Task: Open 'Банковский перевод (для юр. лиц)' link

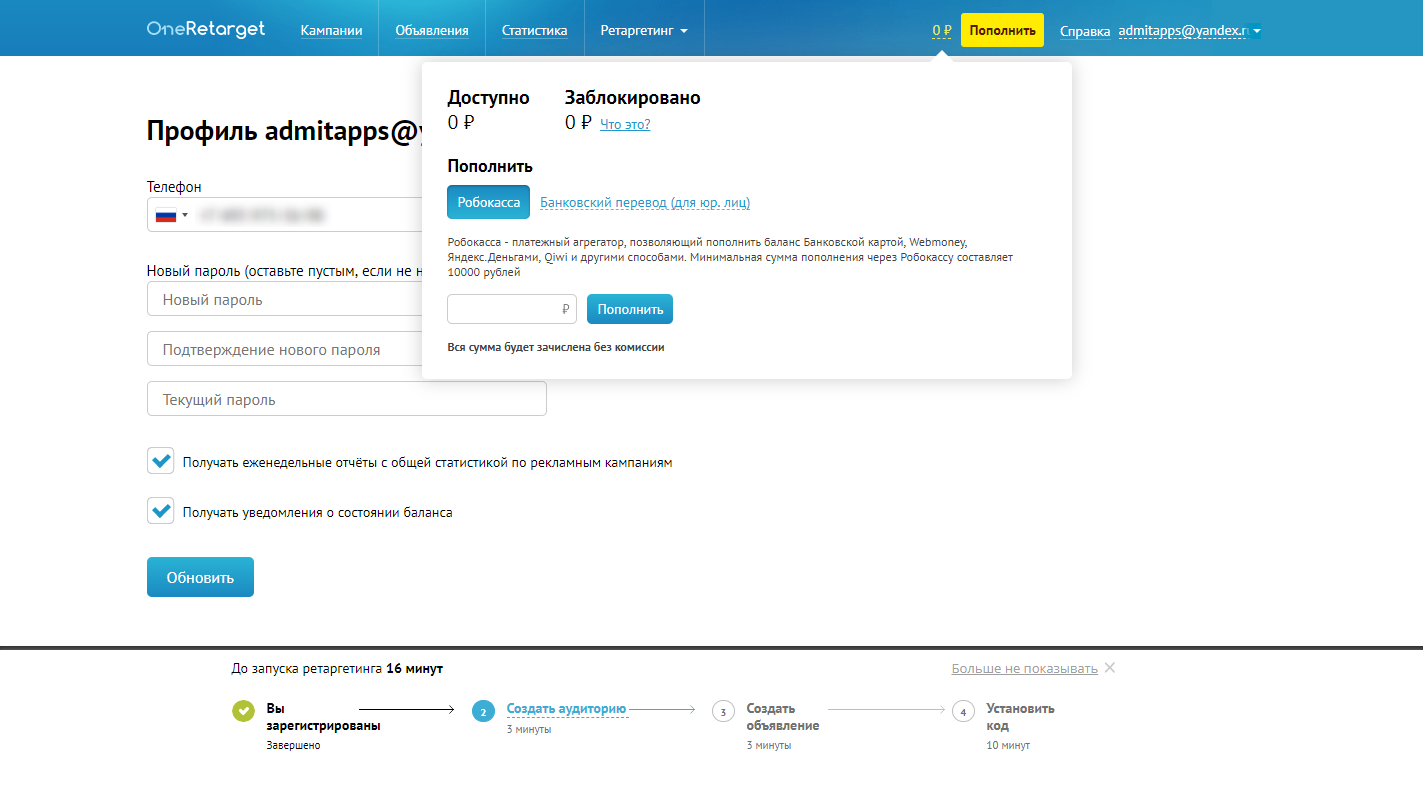Action: click(x=643, y=202)
